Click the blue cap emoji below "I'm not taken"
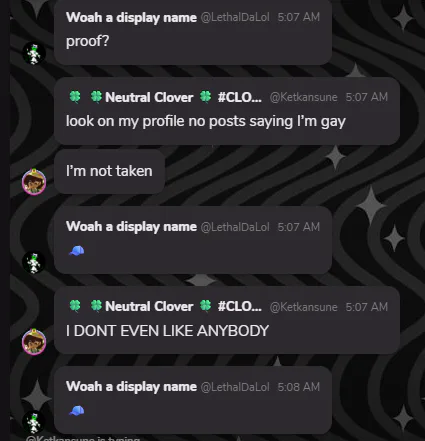Image resolution: width=425 pixels, height=441 pixels. (77, 251)
